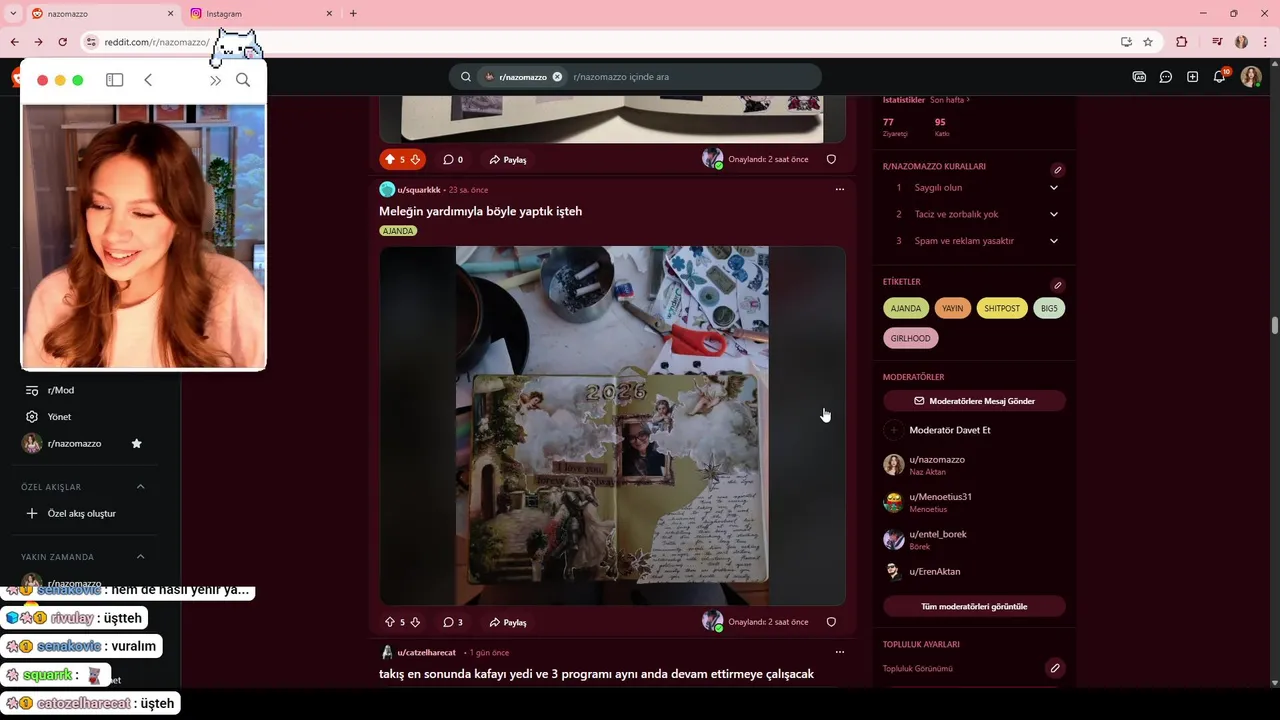The image size is (1280, 720).
Task: Open more options menu for squarkkk post
Action: click(840, 189)
